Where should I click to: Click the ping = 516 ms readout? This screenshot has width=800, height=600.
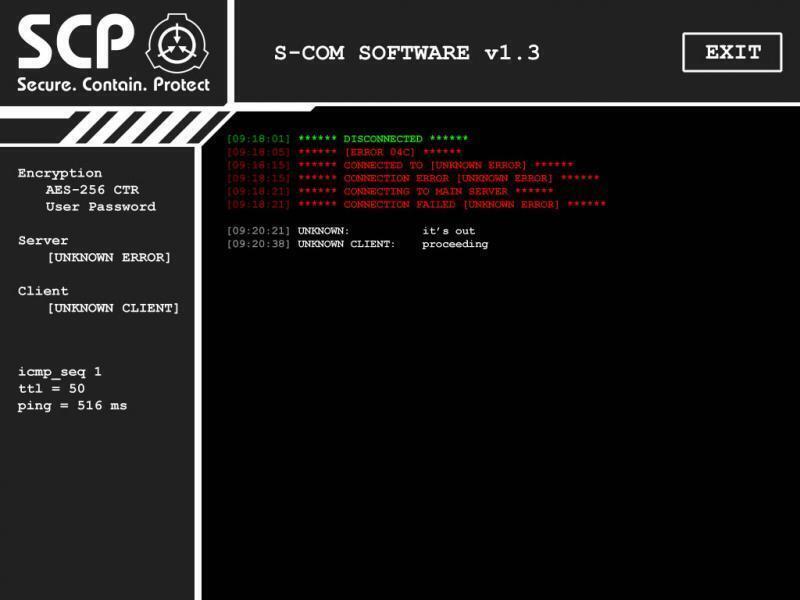(72, 406)
